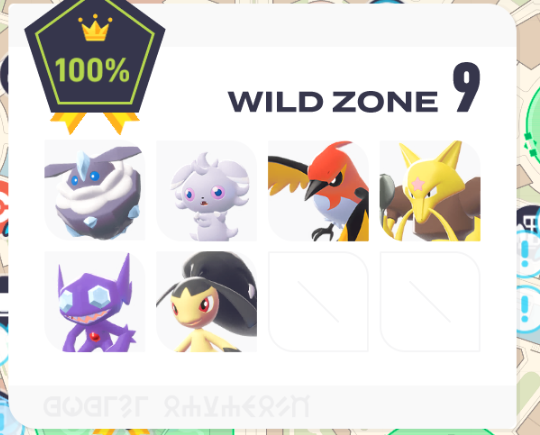Click the Wild Zone title text
Image resolution: width=540 pixels, height=435 pixels.
pos(333,102)
